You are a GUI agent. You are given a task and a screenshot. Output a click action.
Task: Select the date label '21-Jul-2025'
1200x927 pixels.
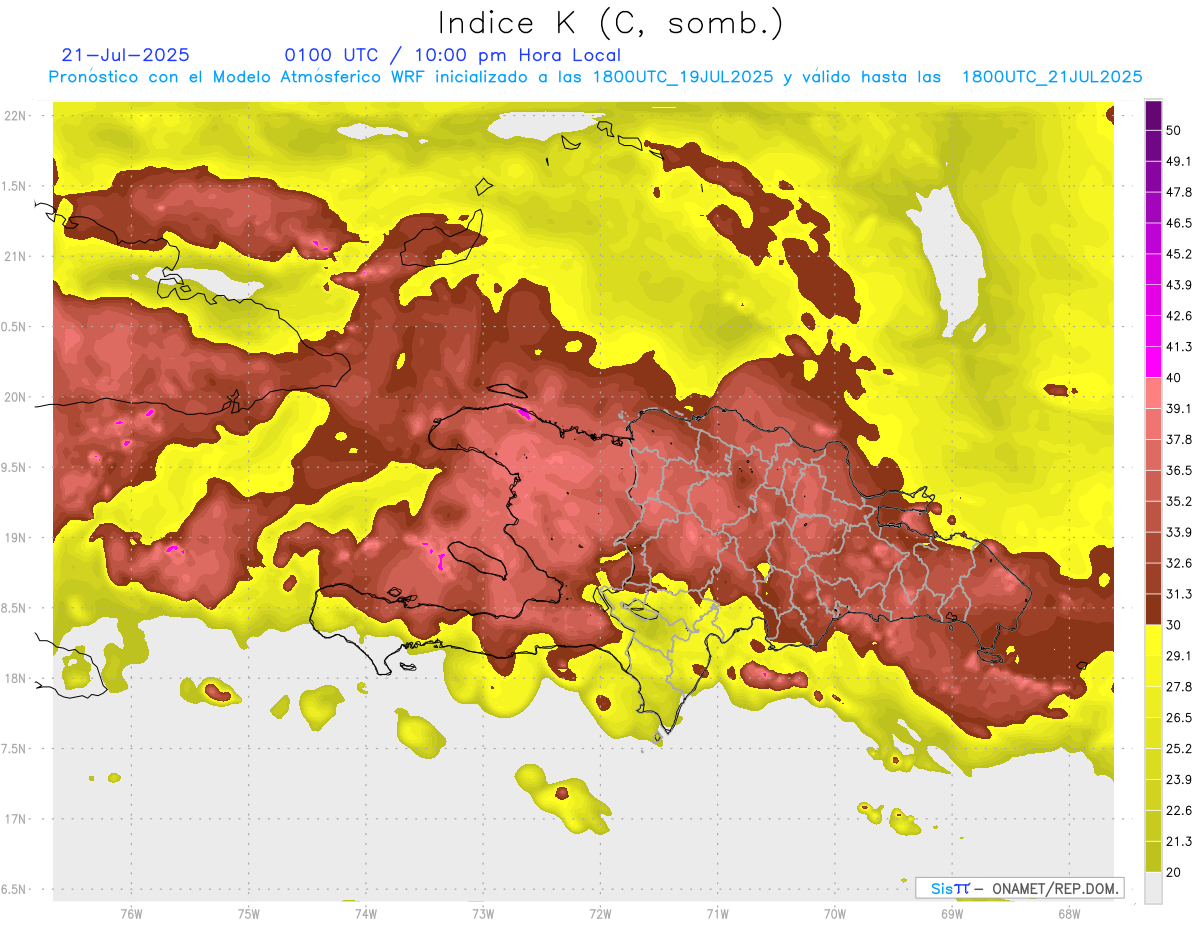coord(125,55)
